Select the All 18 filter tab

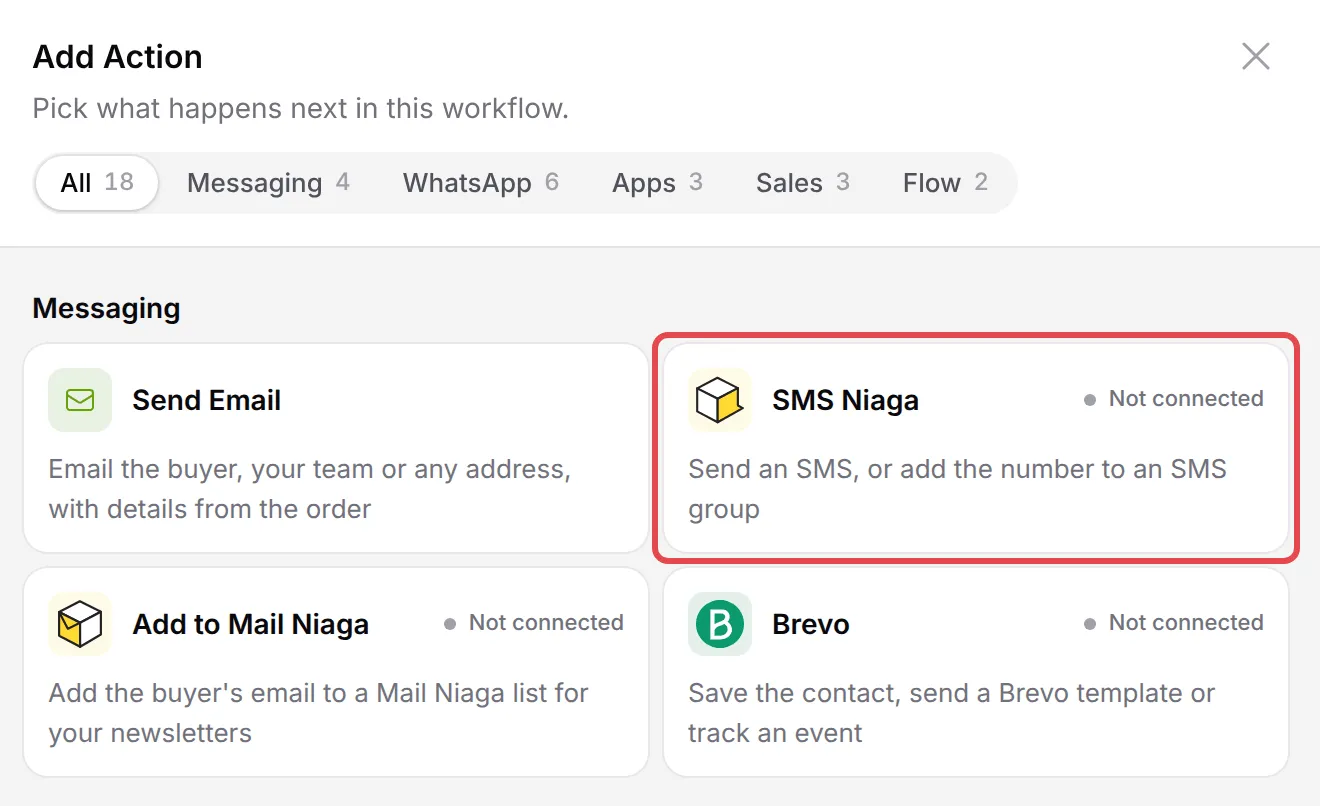[97, 183]
